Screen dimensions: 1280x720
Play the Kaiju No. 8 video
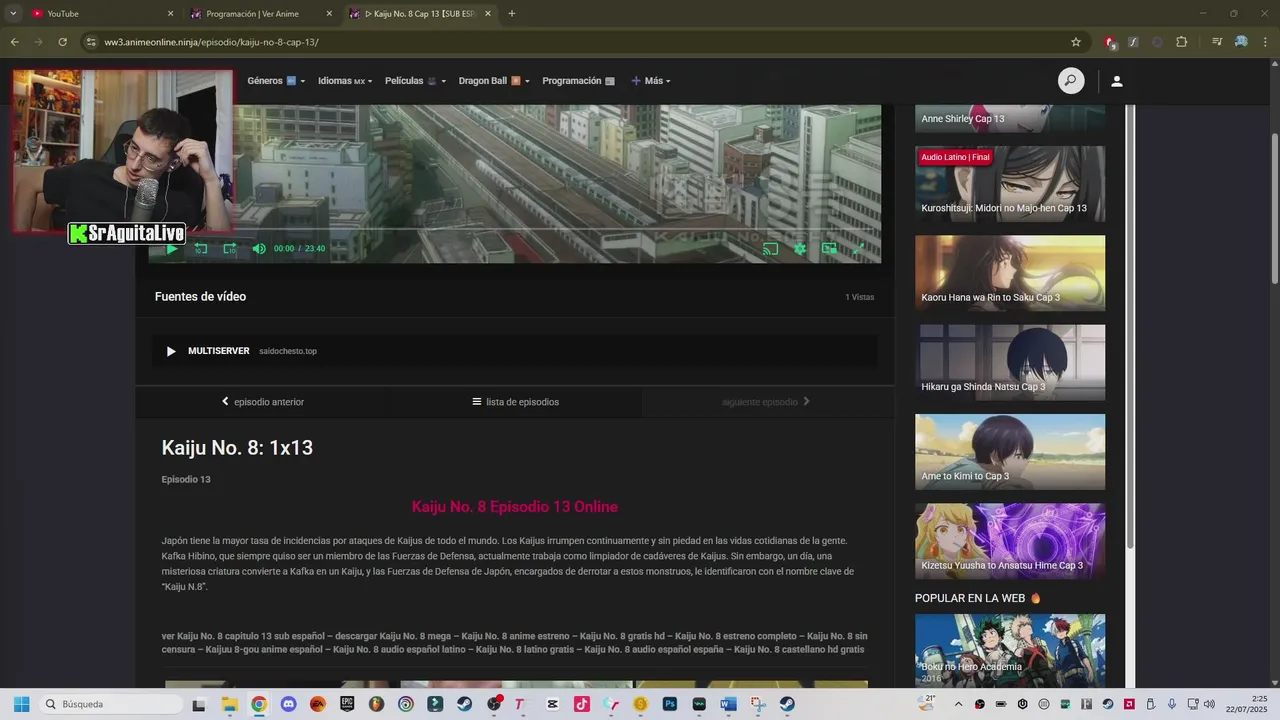click(x=171, y=249)
